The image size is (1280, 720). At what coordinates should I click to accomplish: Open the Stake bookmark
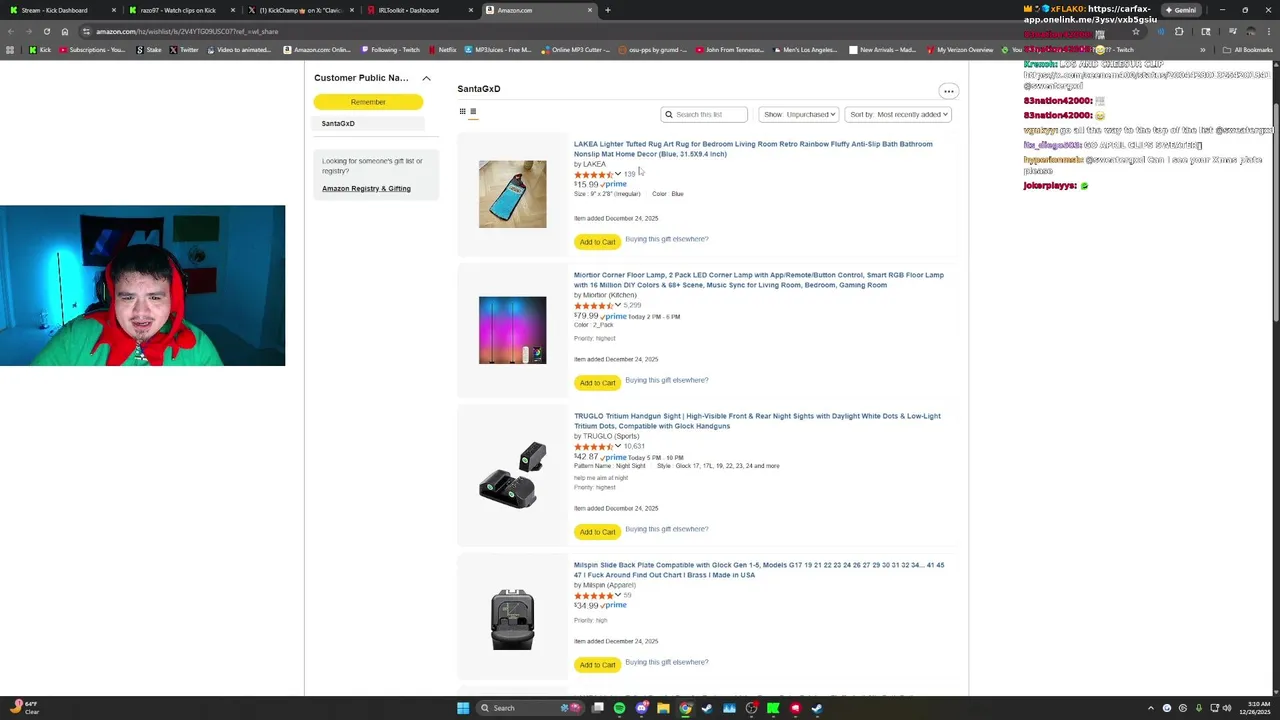(x=149, y=50)
